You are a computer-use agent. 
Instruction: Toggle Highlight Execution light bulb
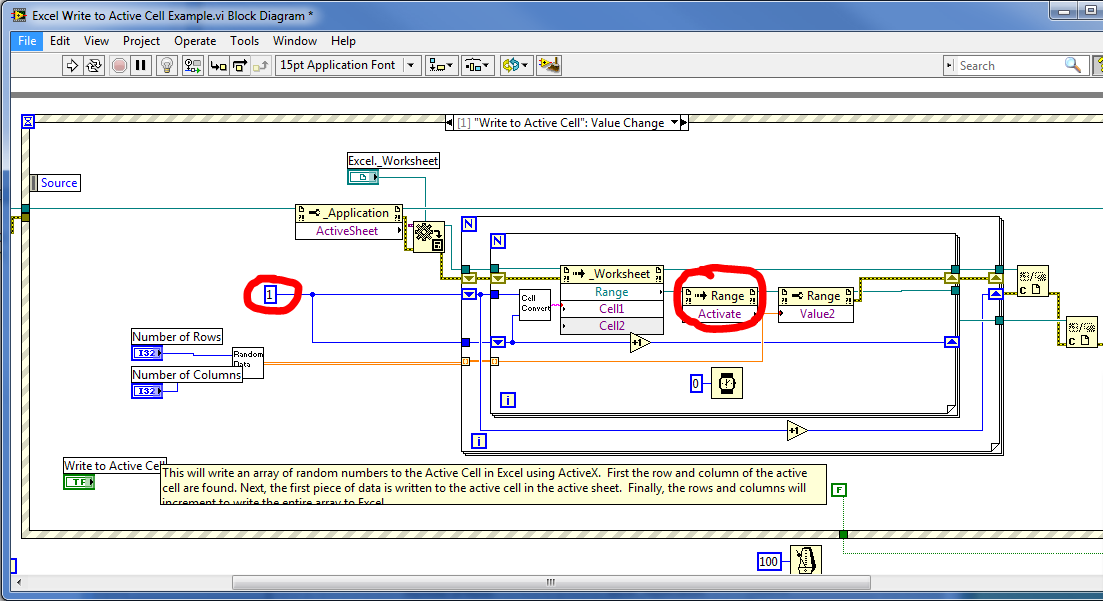pos(167,65)
